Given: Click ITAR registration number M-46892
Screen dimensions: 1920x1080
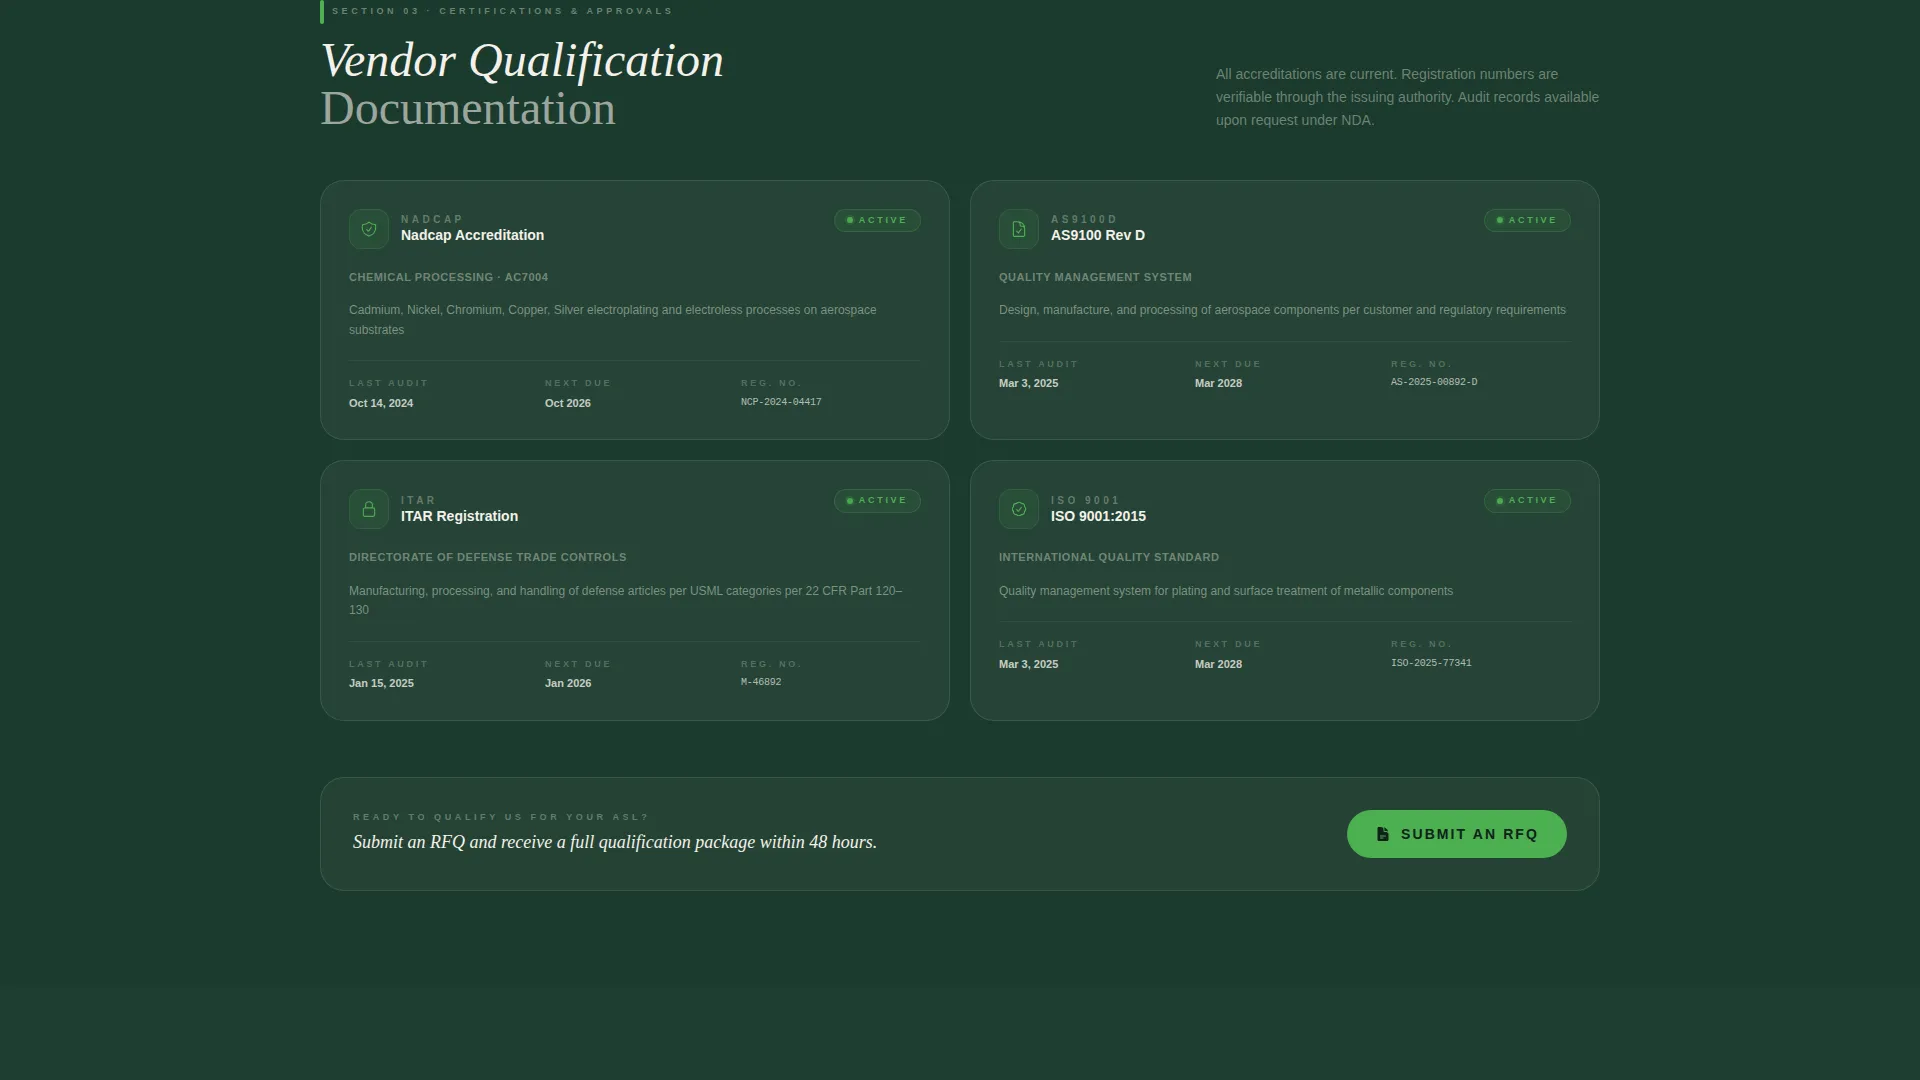Looking at the screenshot, I should (x=761, y=682).
